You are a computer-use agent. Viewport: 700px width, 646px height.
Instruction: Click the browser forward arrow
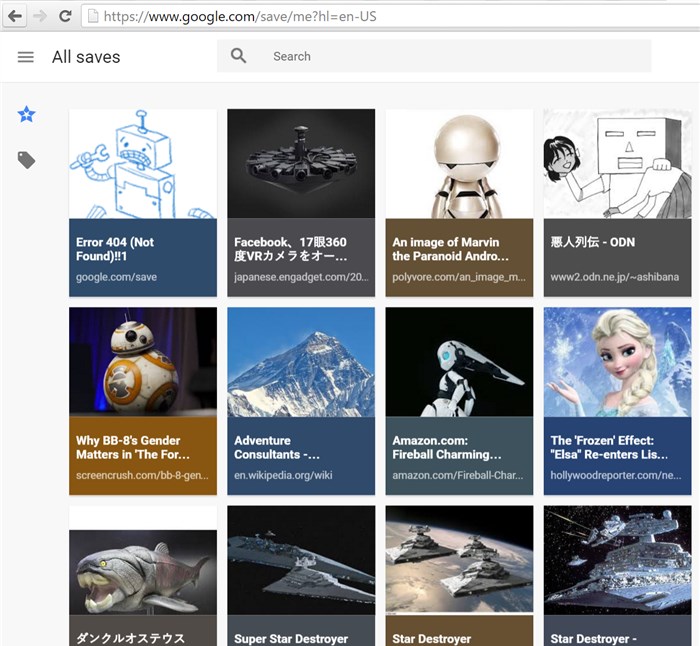40,17
